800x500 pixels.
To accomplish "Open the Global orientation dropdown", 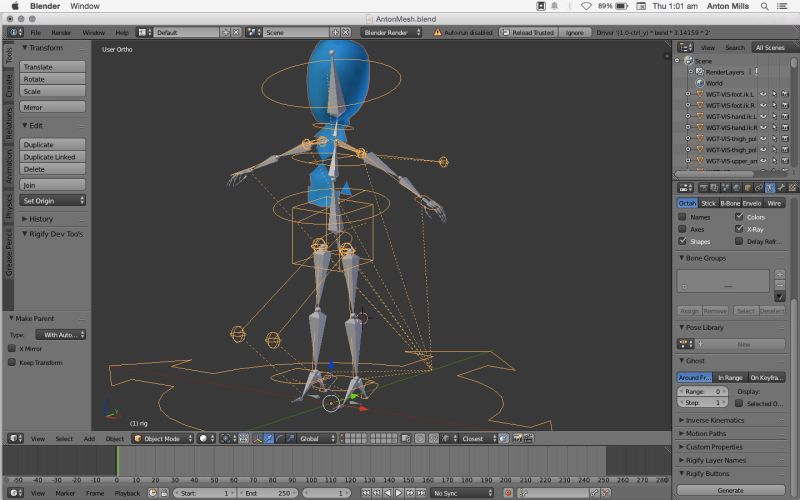I will coord(317,438).
